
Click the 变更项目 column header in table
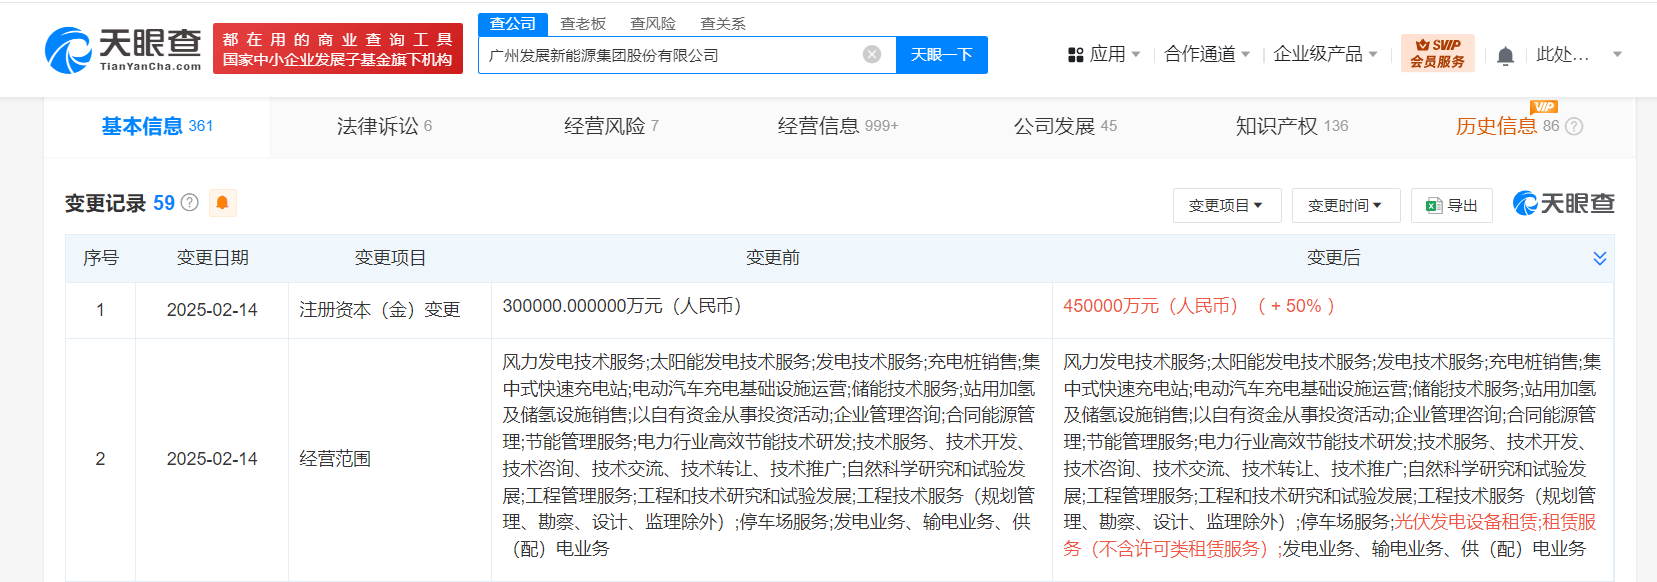point(390,258)
